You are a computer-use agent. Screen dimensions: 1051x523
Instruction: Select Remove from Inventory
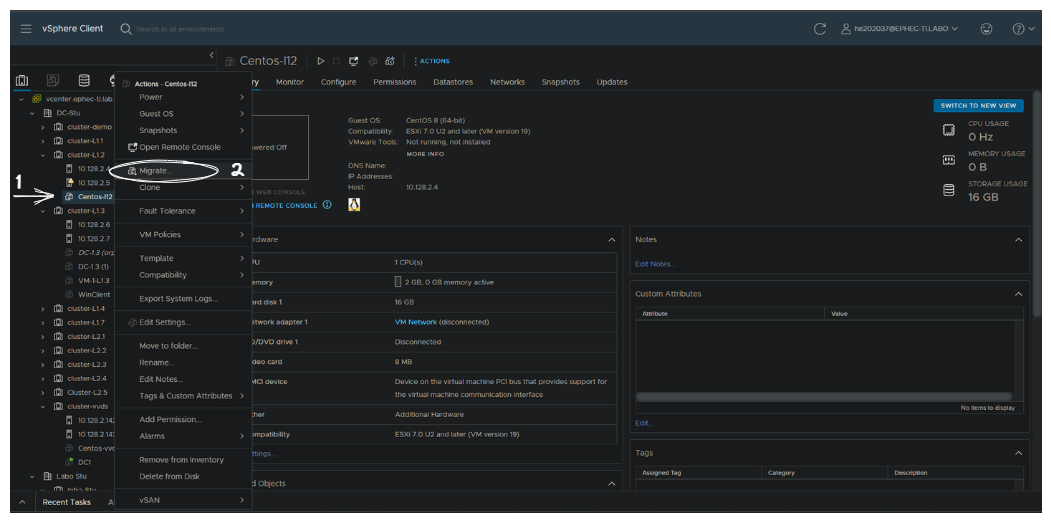pos(183,460)
